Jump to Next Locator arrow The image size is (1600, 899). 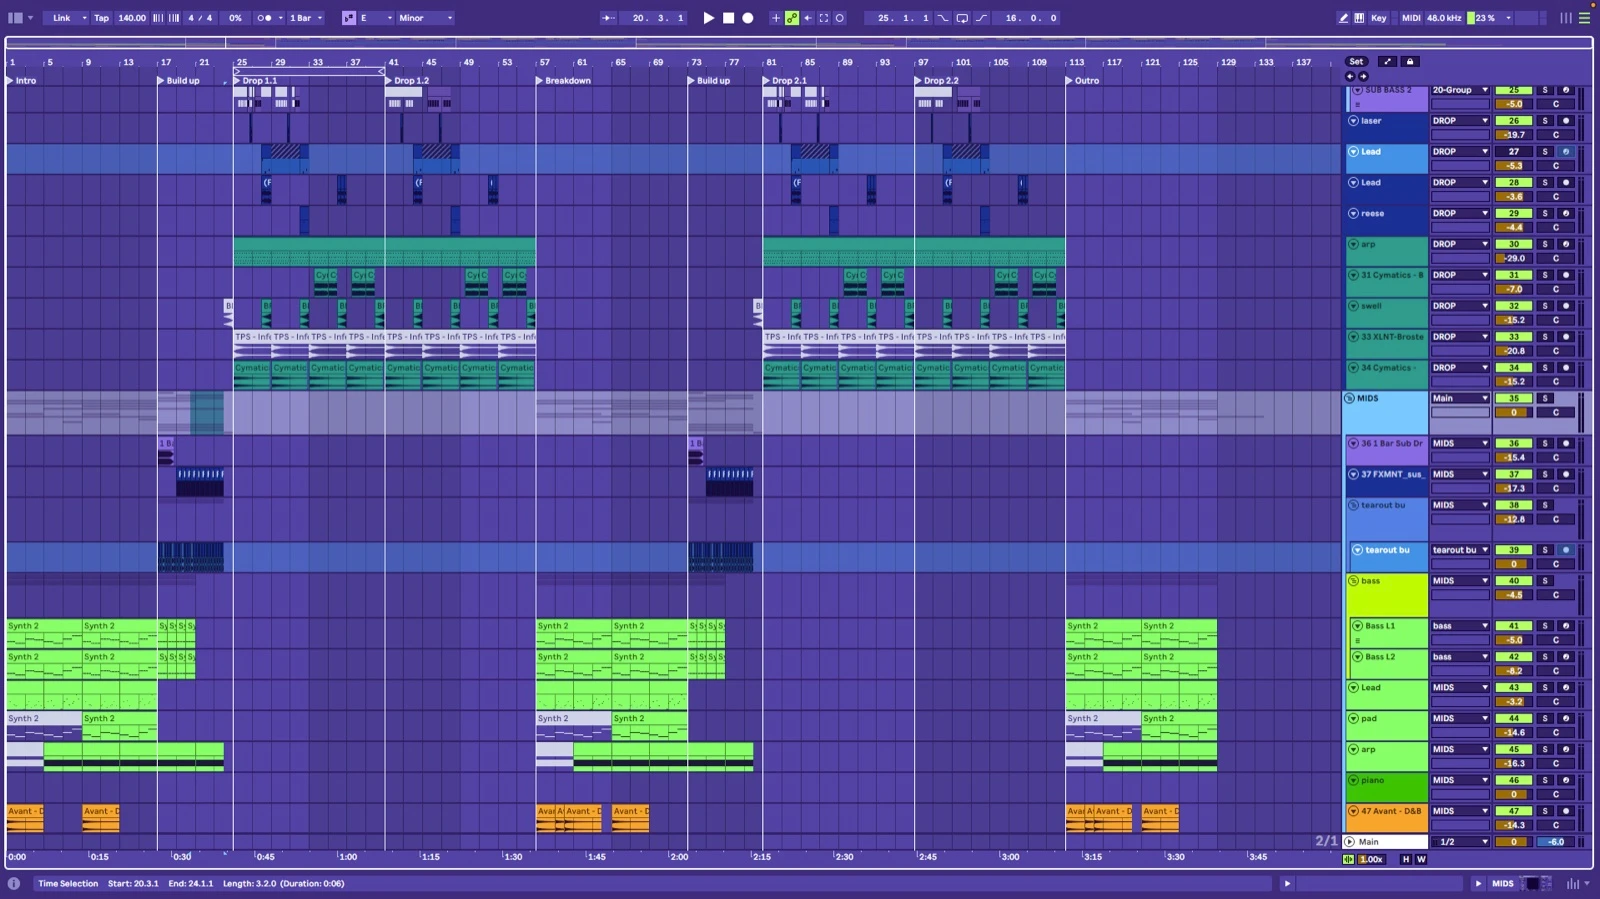1362,76
